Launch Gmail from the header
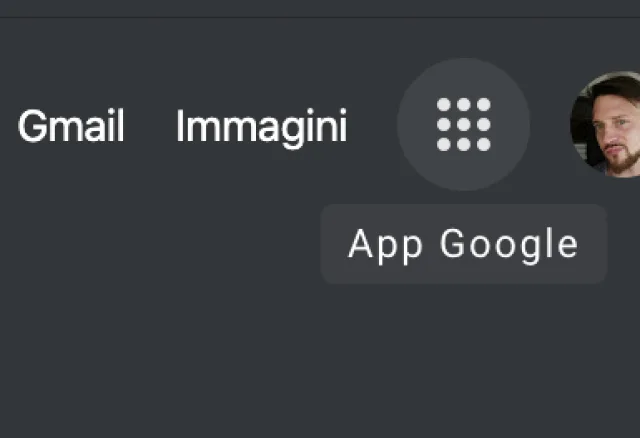This screenshot has width=640, height=438. (71, 127)
